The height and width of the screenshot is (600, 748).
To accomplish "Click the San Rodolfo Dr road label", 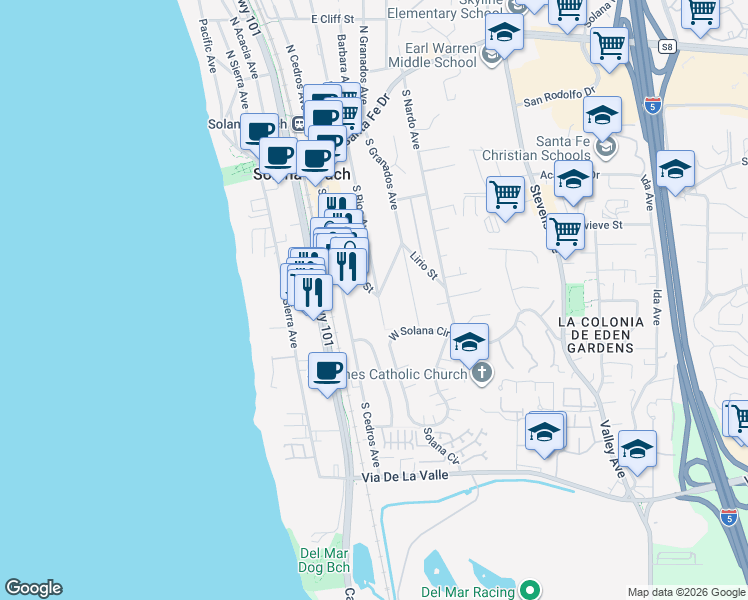I will click(560, 96).
